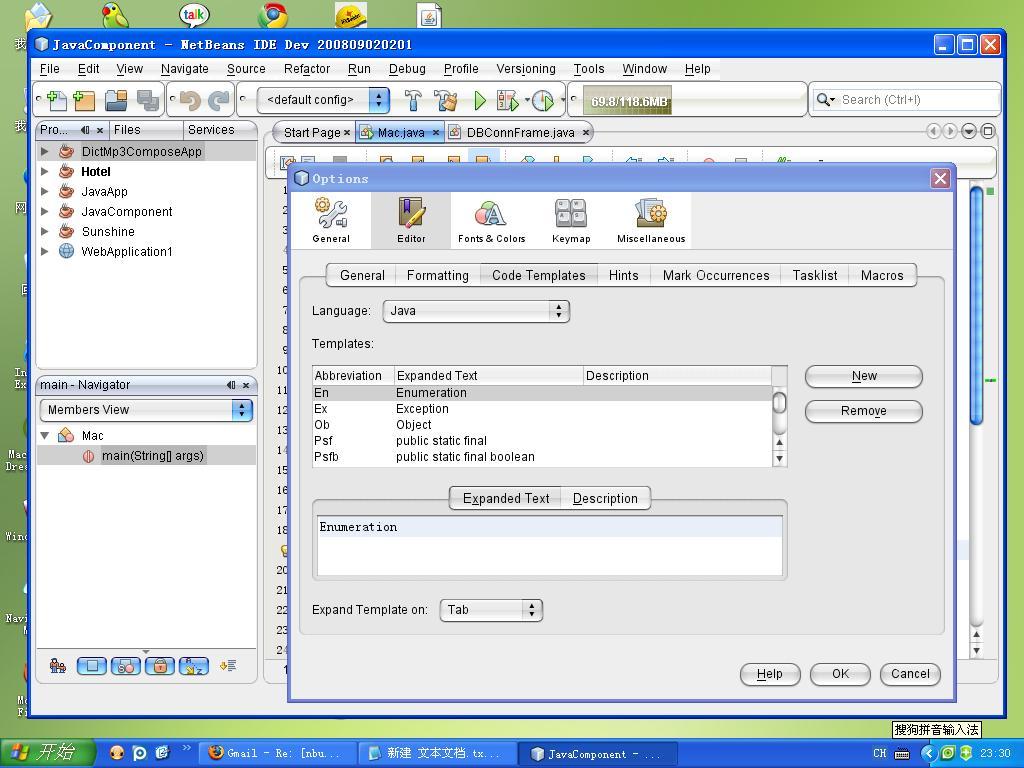Run the main project with green play icon

tap(480, 100)
